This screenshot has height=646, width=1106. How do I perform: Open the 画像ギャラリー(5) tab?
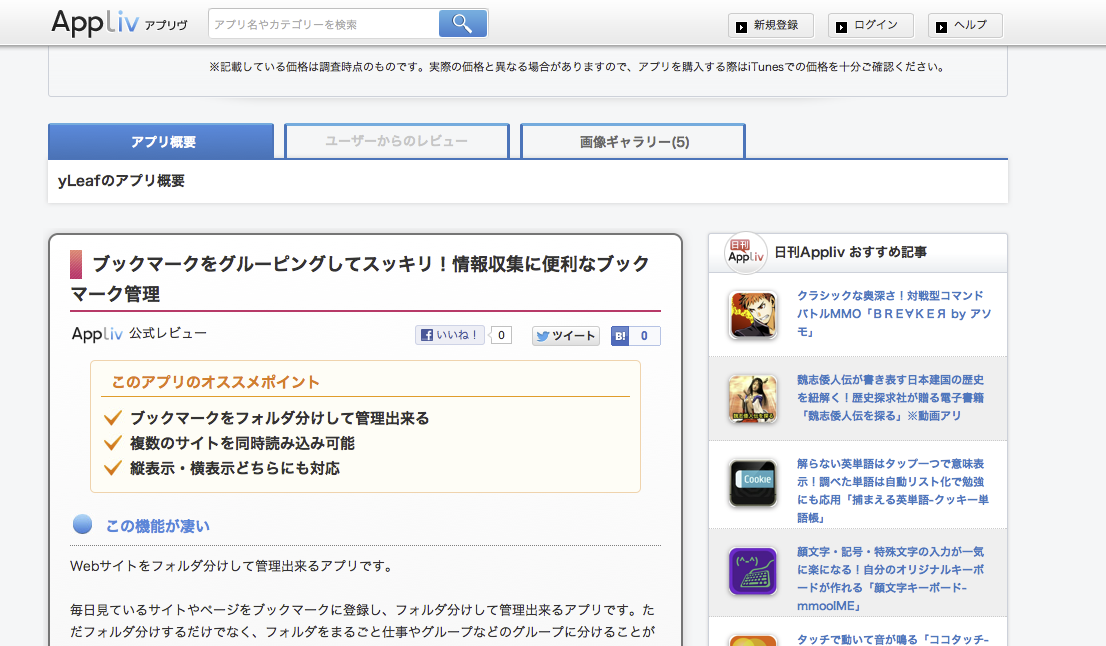pos(633,141)
